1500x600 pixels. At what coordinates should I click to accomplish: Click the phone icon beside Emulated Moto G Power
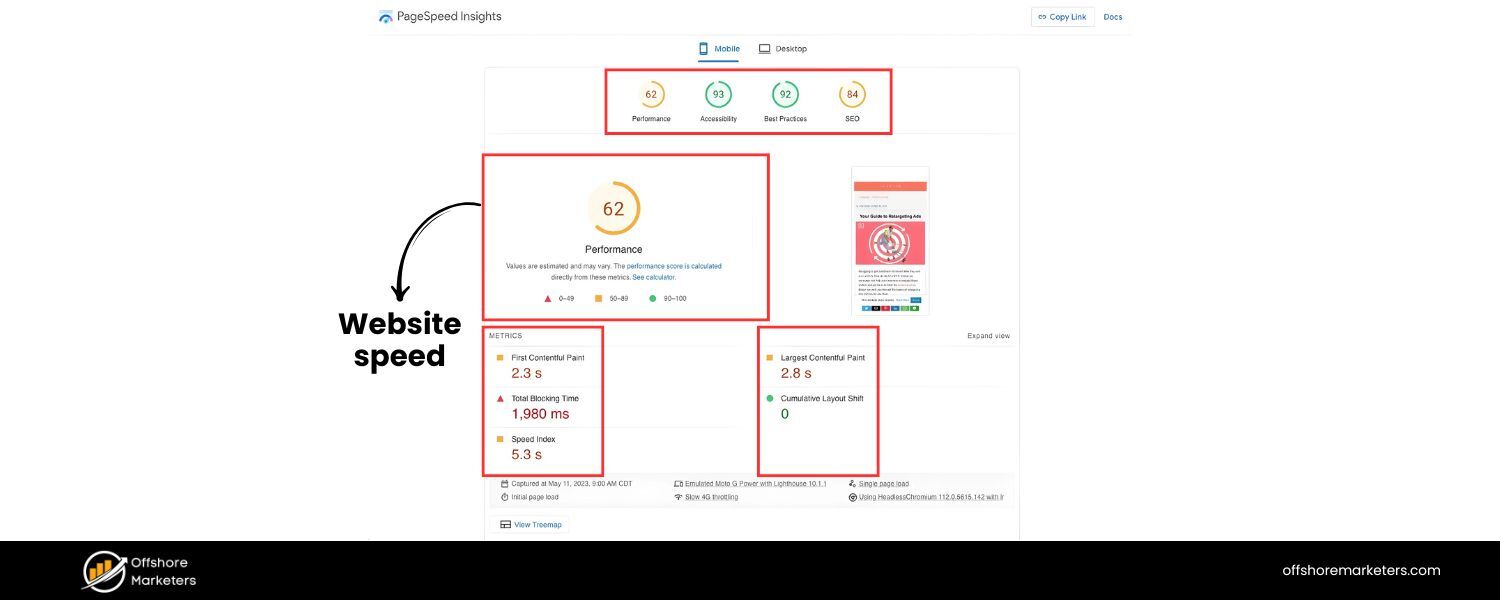click(x=678, y=483)
